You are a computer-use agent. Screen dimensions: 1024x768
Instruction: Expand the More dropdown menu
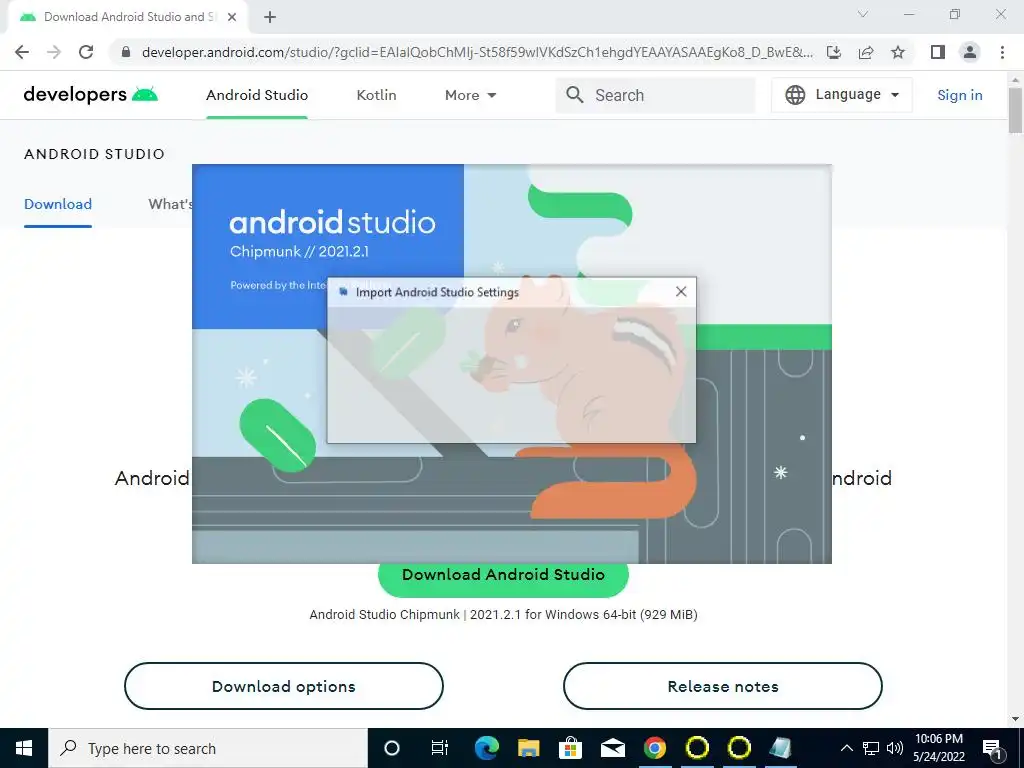click(470, 95)
